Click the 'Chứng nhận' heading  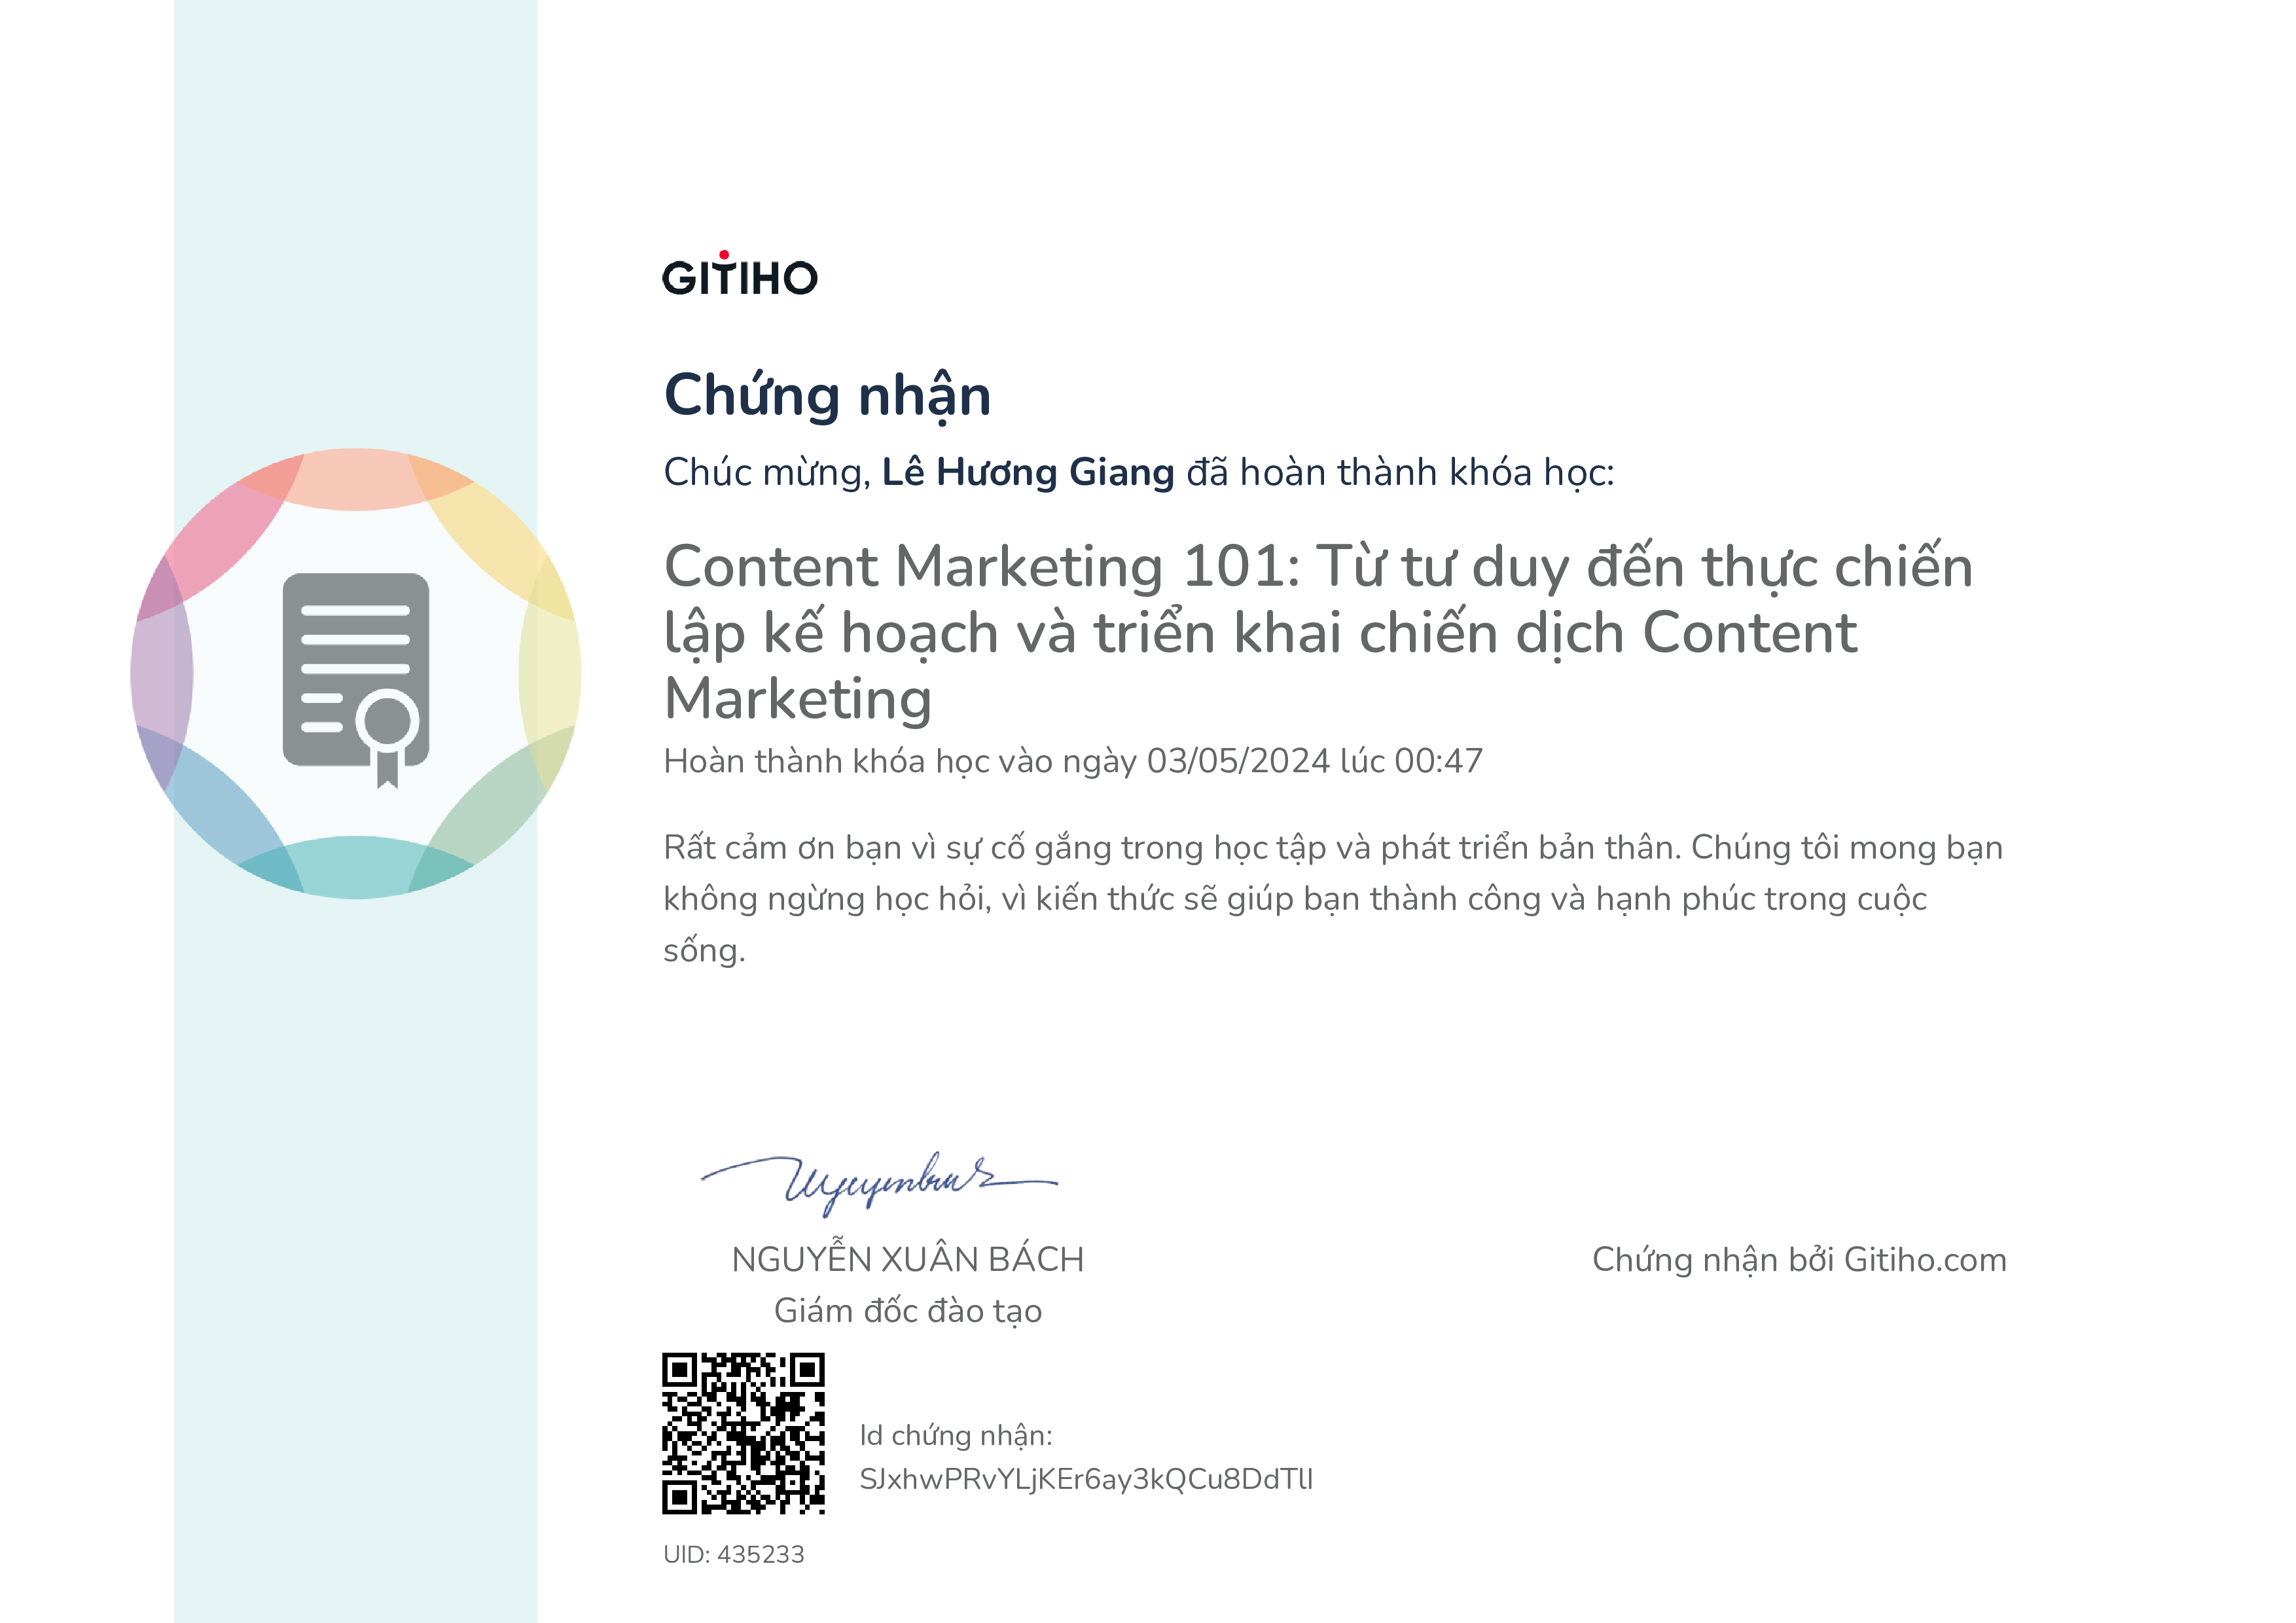[x=827, y=395]
